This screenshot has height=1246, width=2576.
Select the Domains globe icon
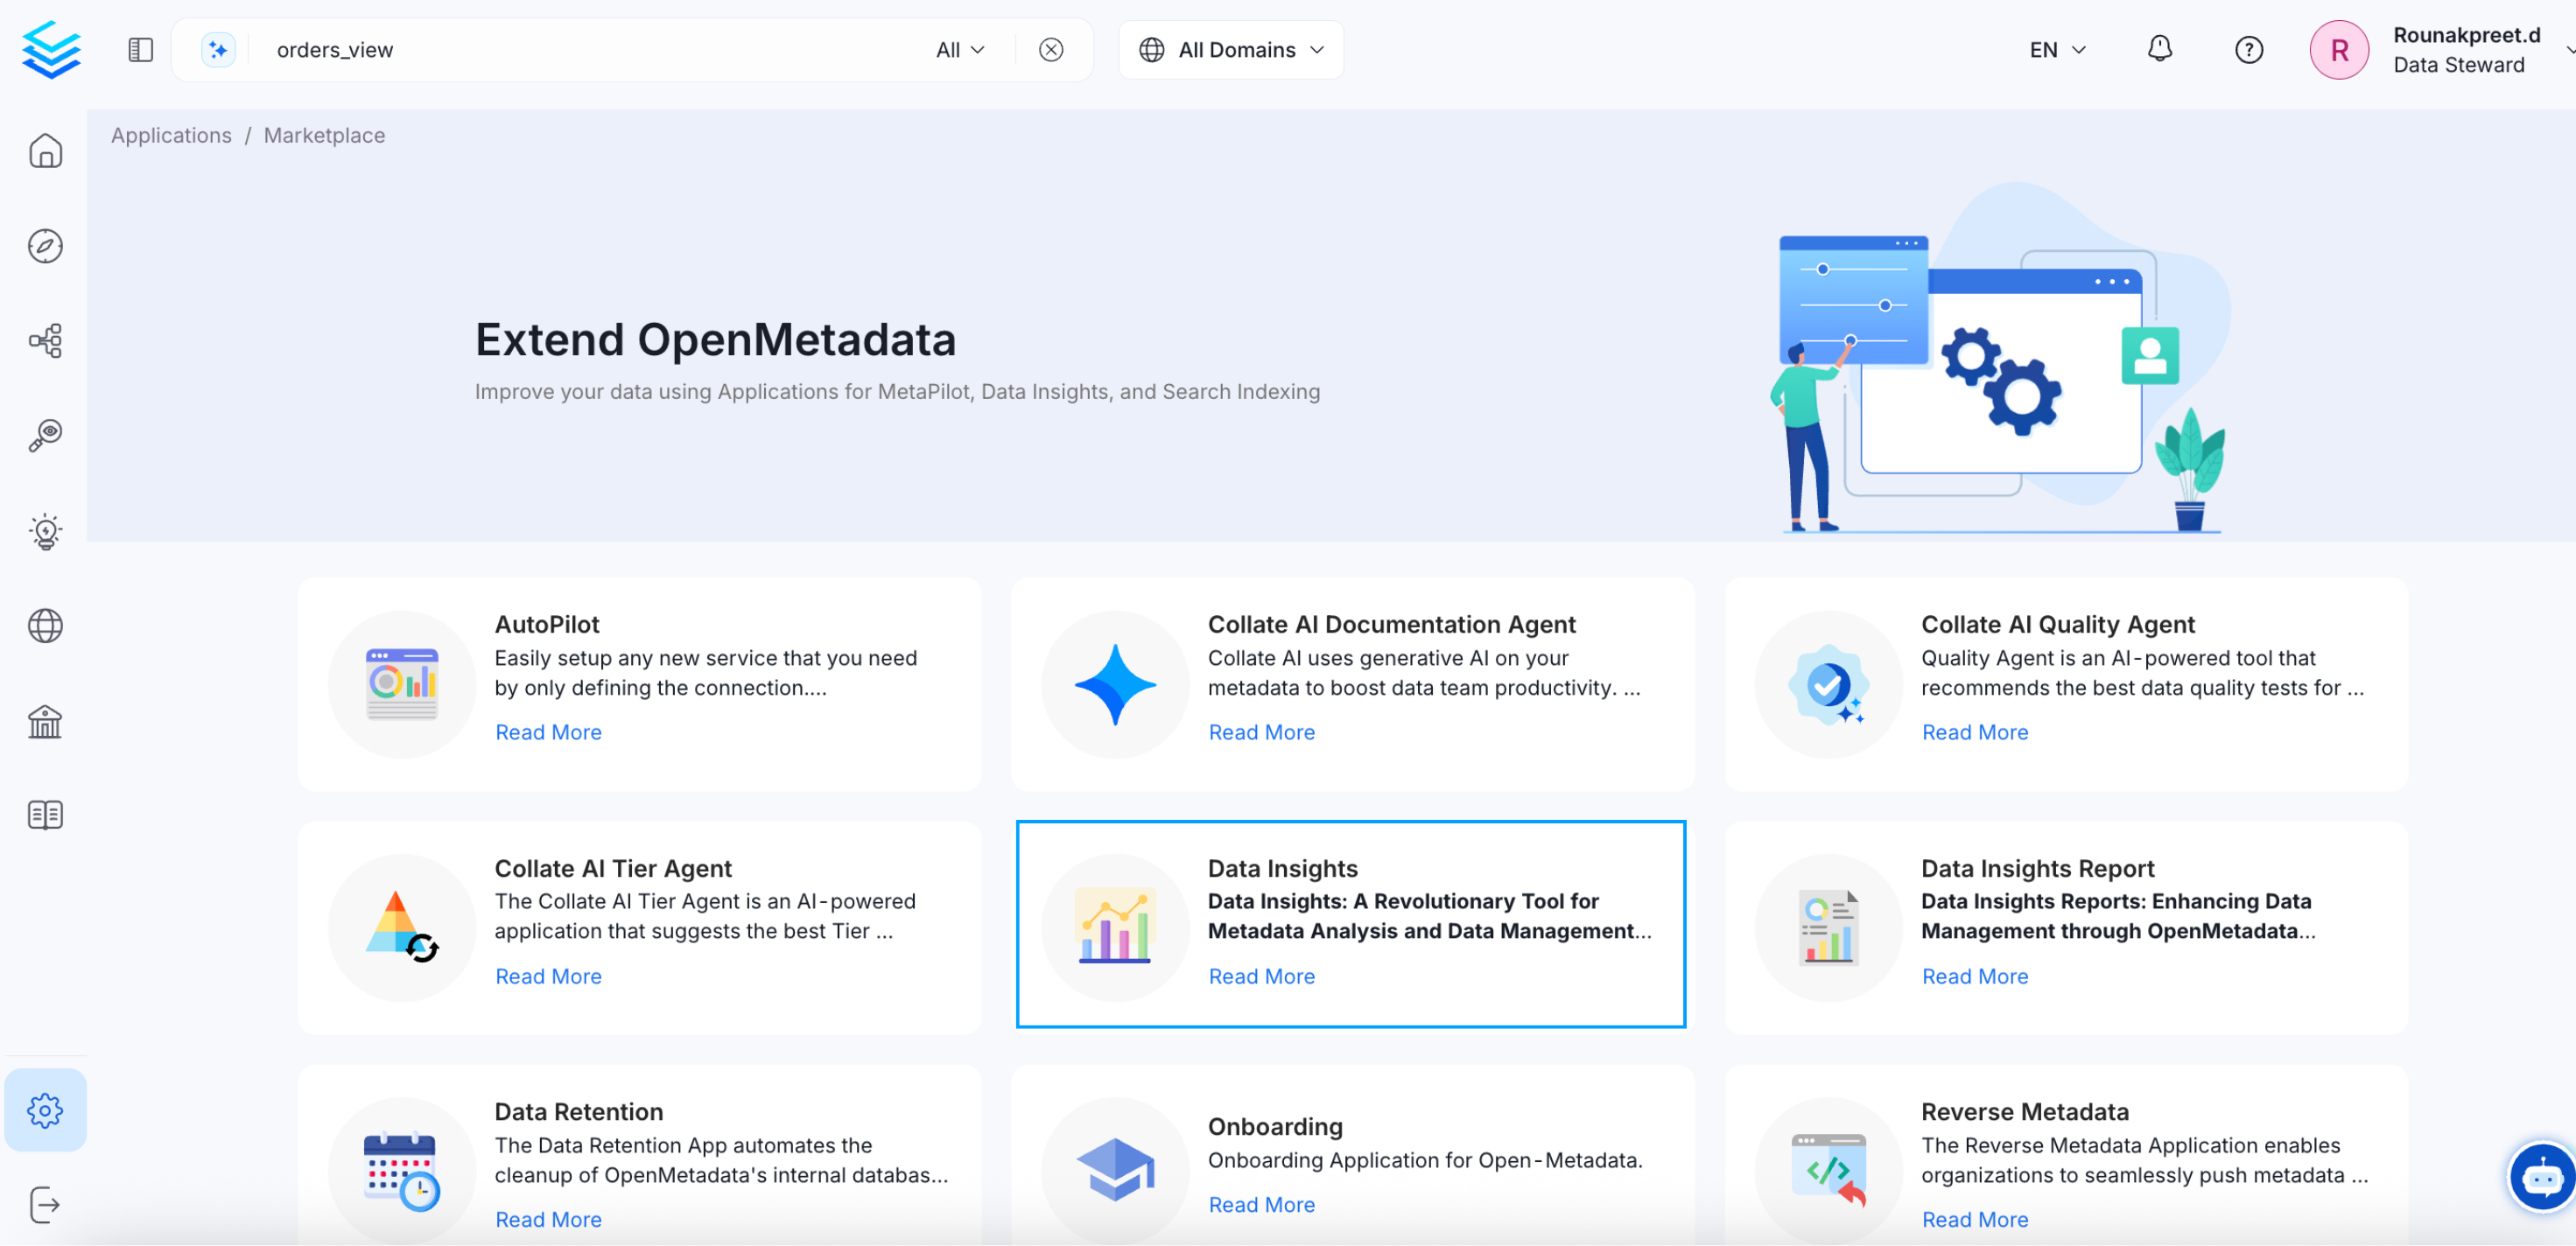[46, 626]
